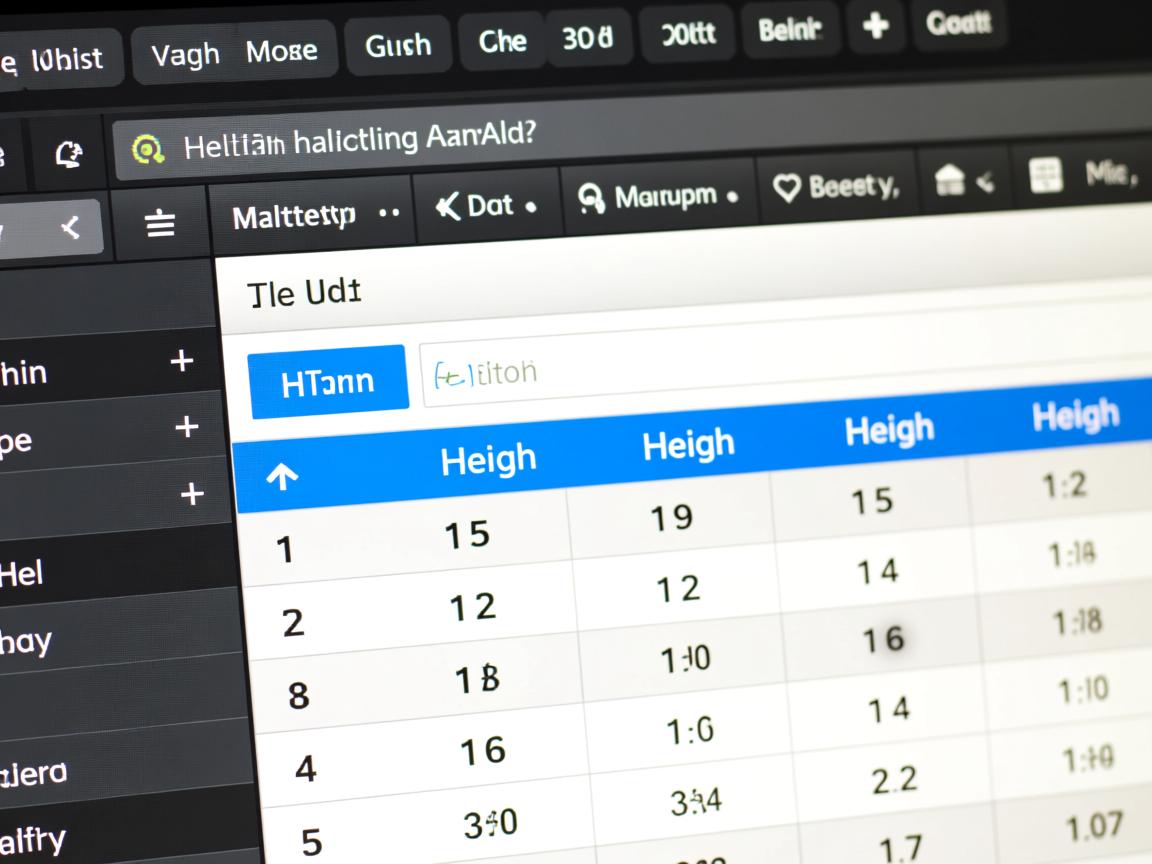Click the green search icon in address bar
The width and height of the screenshot is (1152, 864).
pos(148,150)
